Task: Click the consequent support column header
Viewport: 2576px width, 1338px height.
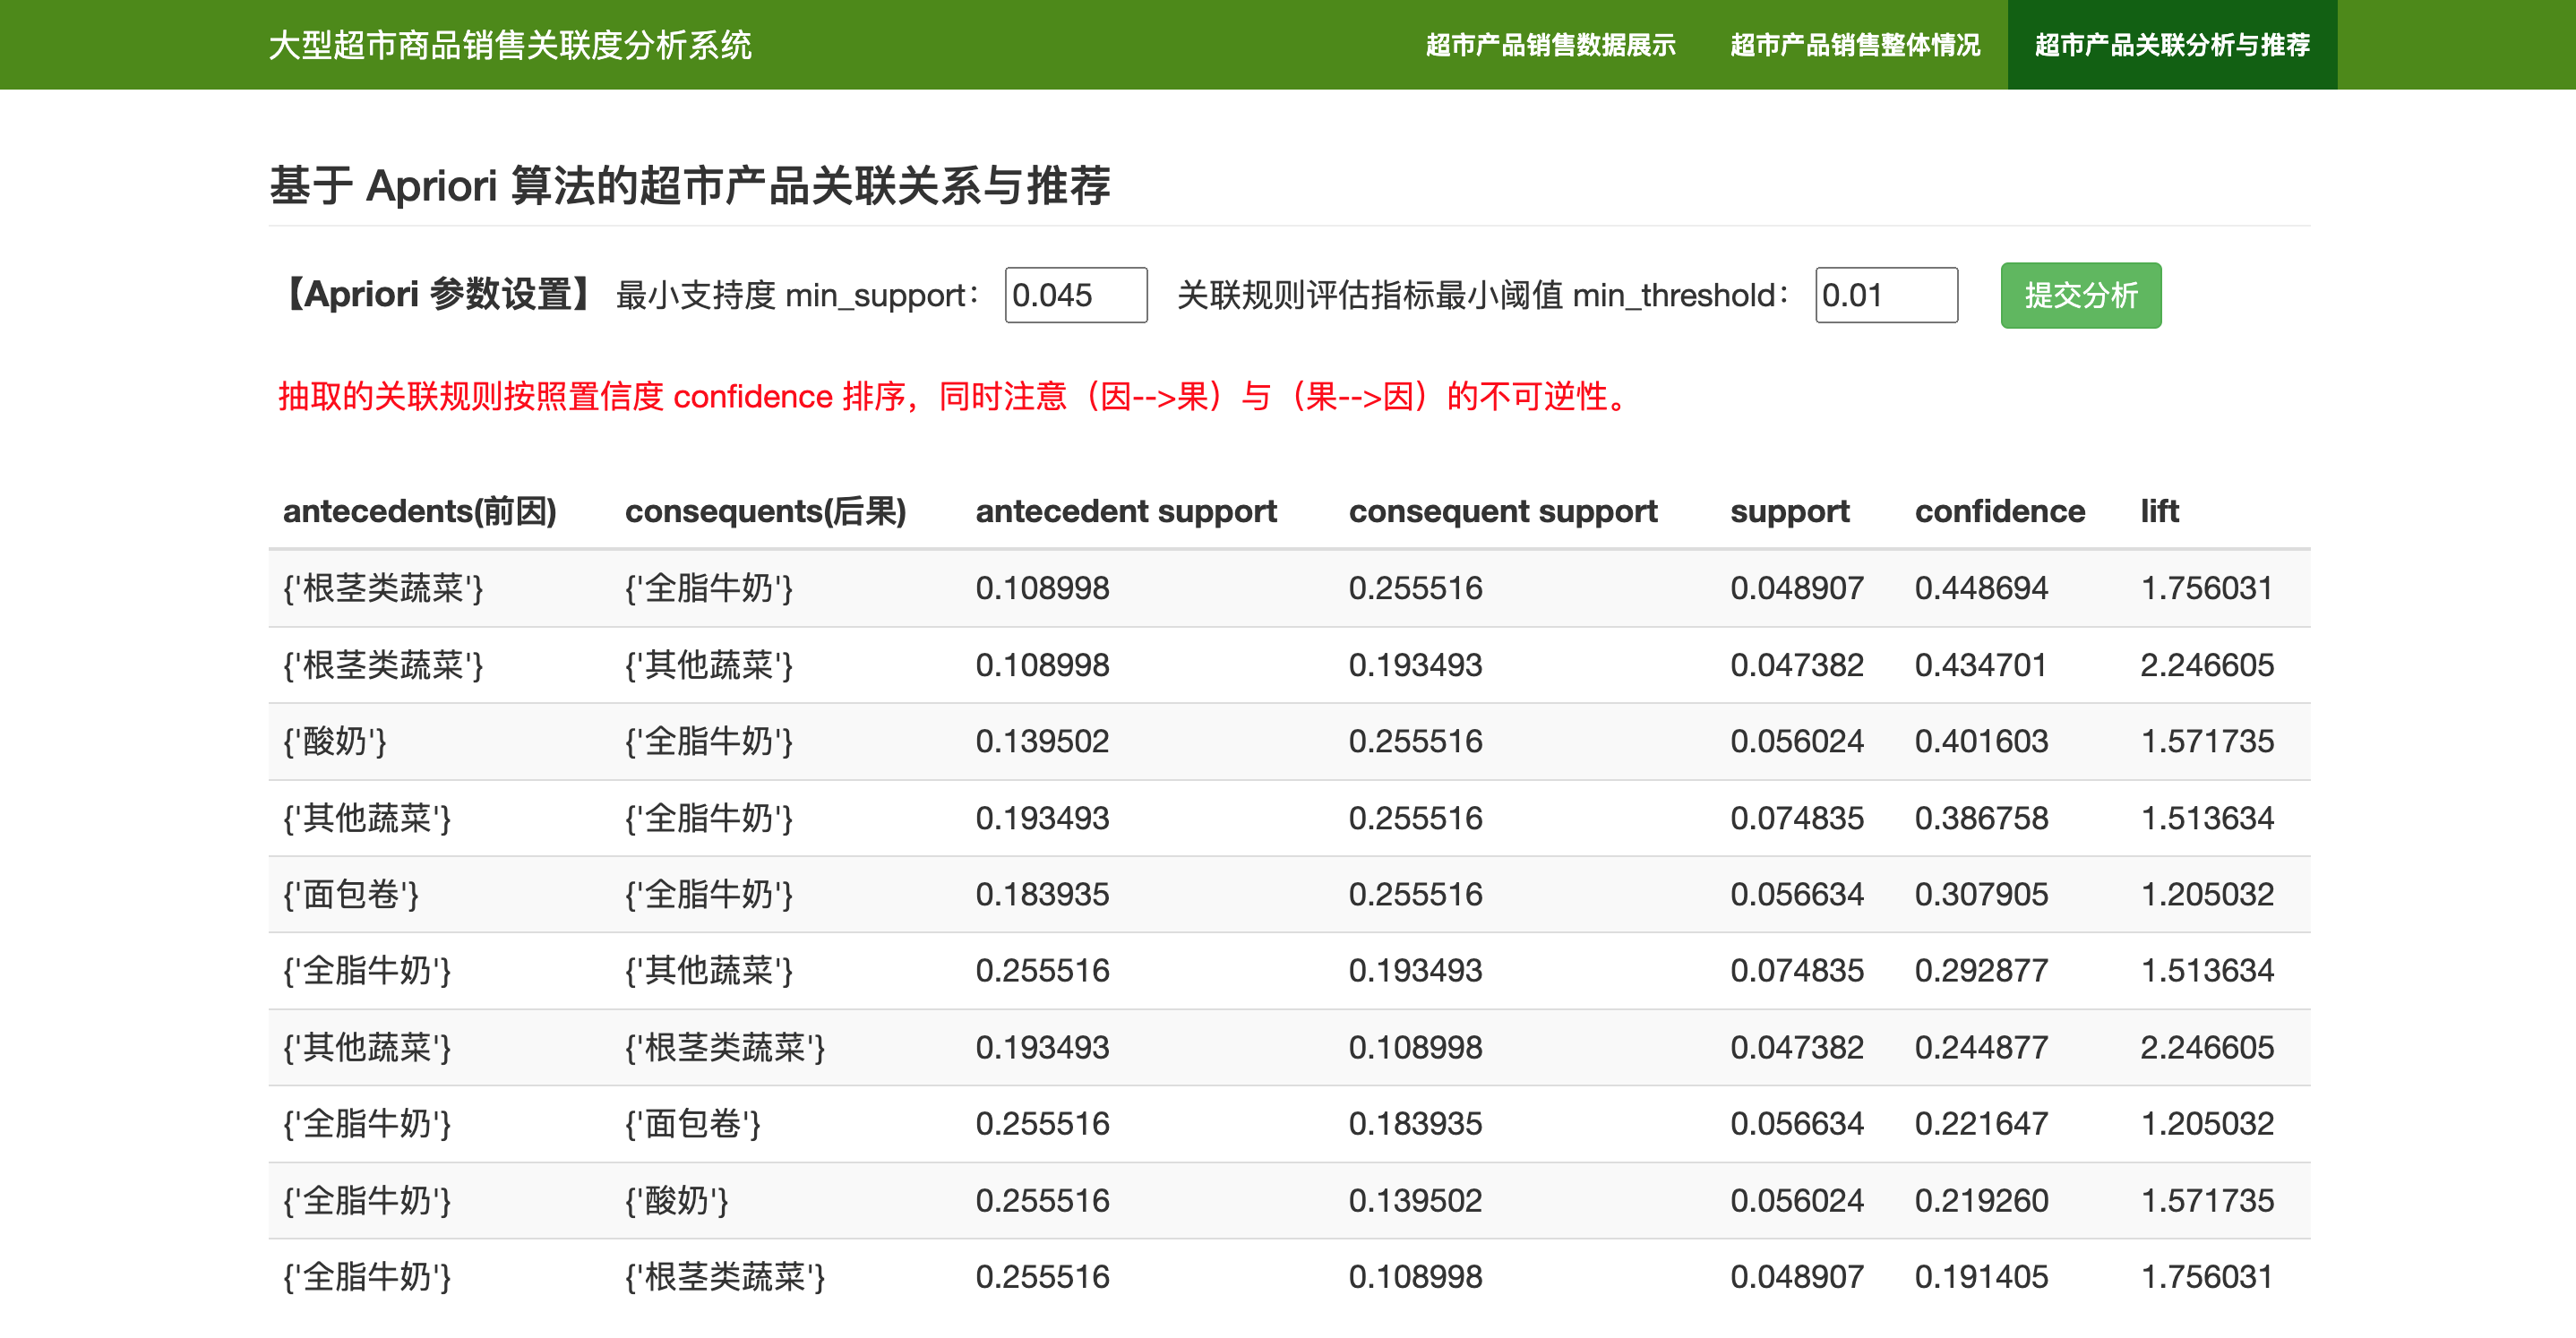Action: tap(1503, 511)
